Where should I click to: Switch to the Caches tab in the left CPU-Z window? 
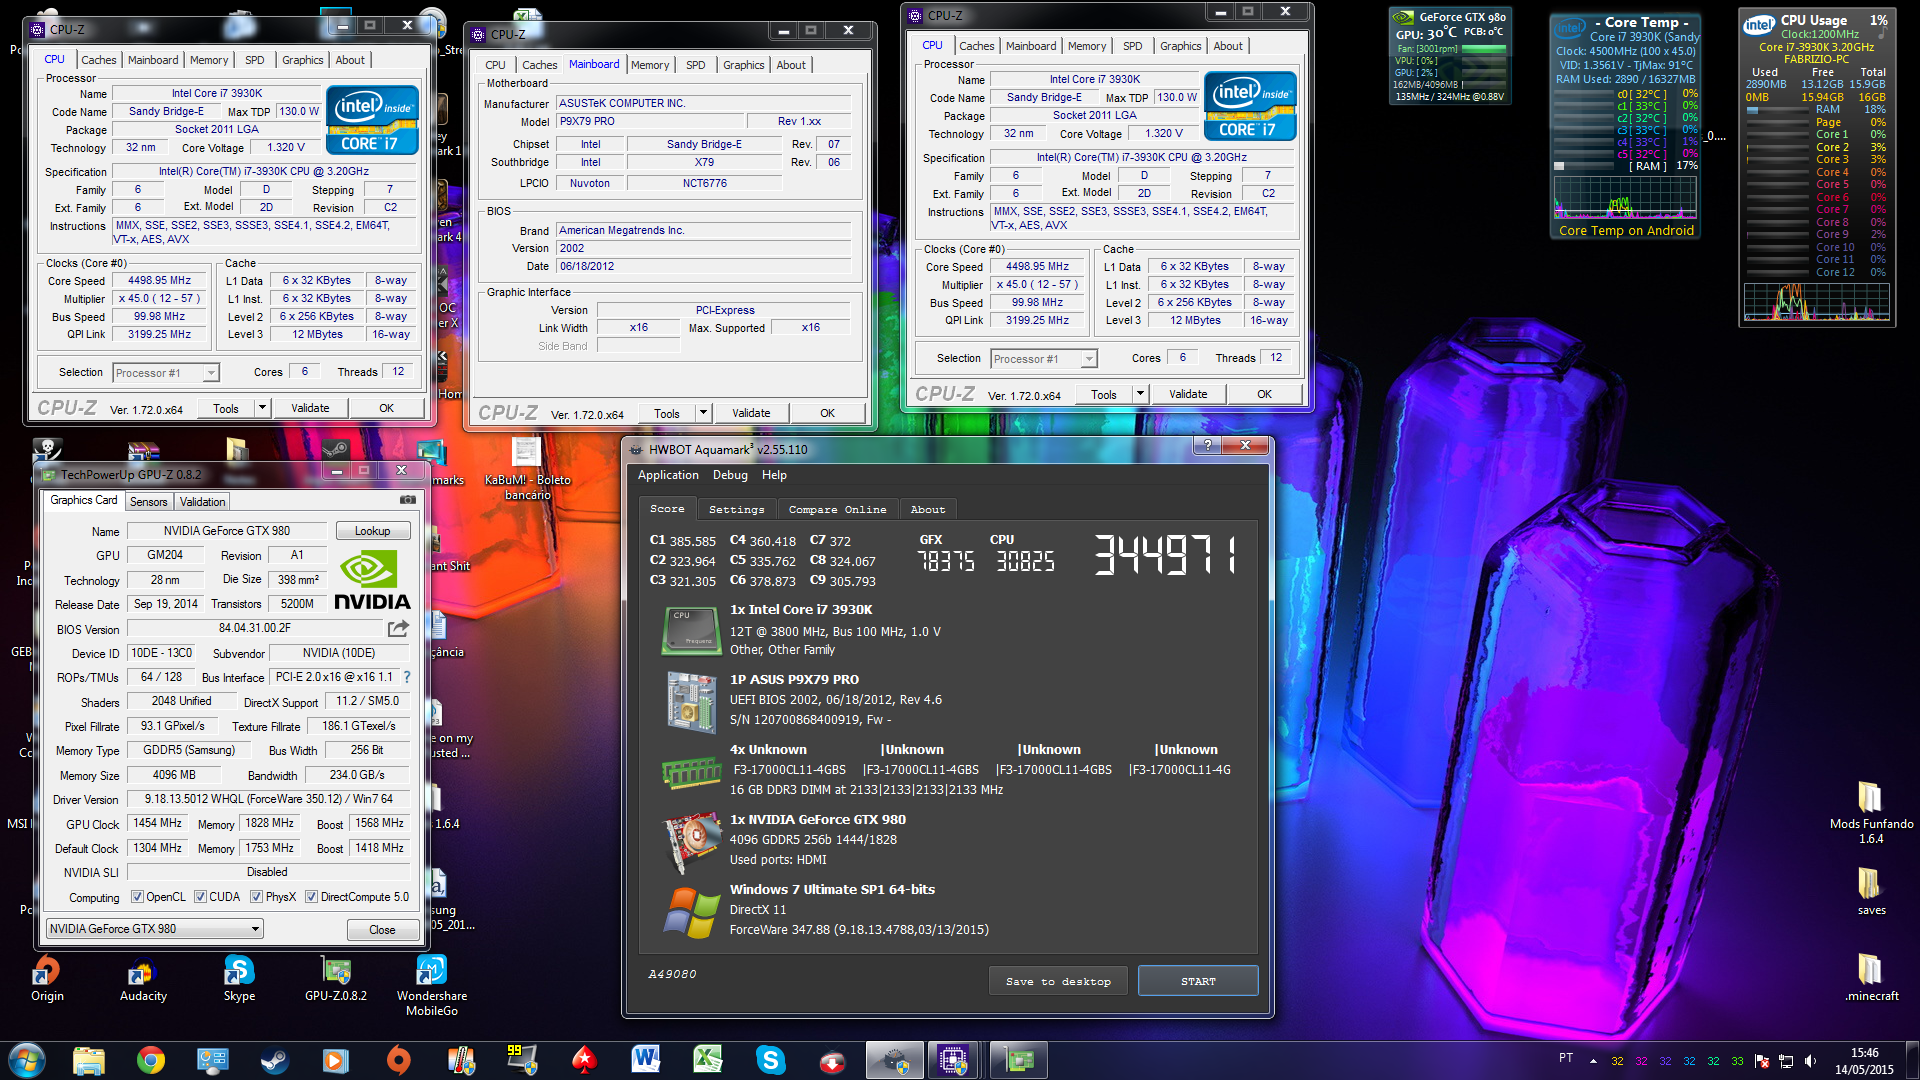tap(99, 60)
